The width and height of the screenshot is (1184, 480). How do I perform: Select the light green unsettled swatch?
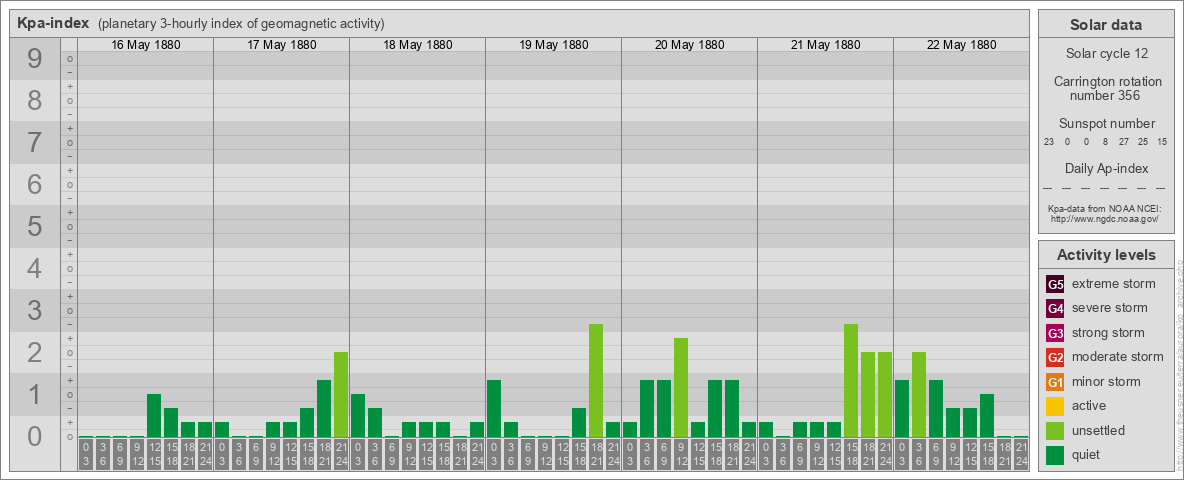[1055, 430]
